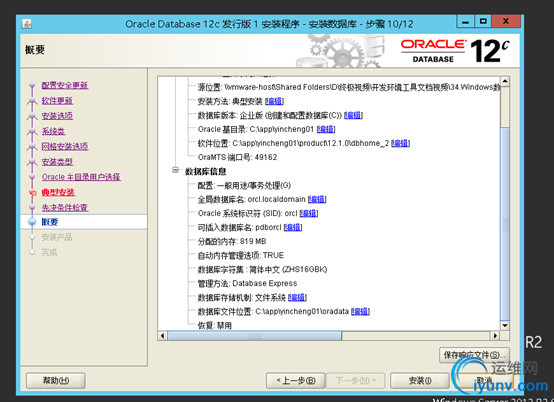
Task: Open the 网格安装选项 step
Action: coord(65,146)
